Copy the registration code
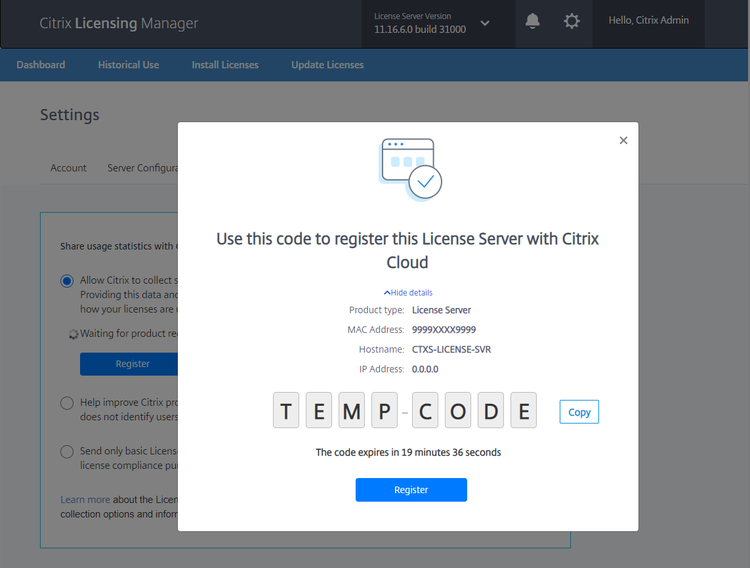This screenshot has height=568, width=750. [579, 412]
